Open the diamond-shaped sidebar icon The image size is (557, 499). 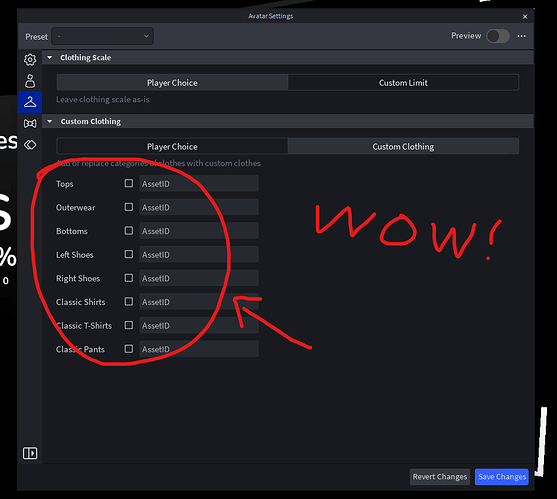pos(30,145)
